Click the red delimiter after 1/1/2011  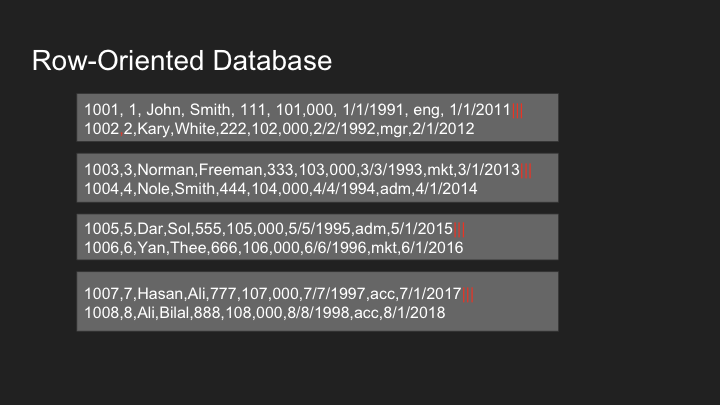point(518,111)
